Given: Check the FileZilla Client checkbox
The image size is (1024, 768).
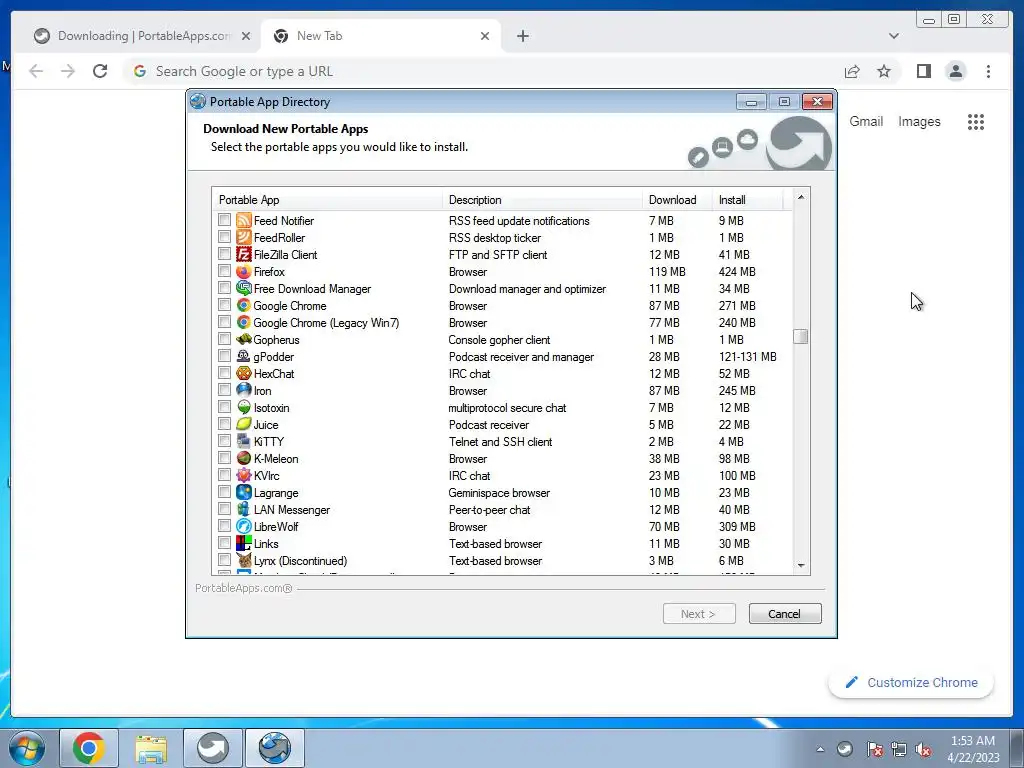Looking at the screenshot, I should [x=225, y=254].
